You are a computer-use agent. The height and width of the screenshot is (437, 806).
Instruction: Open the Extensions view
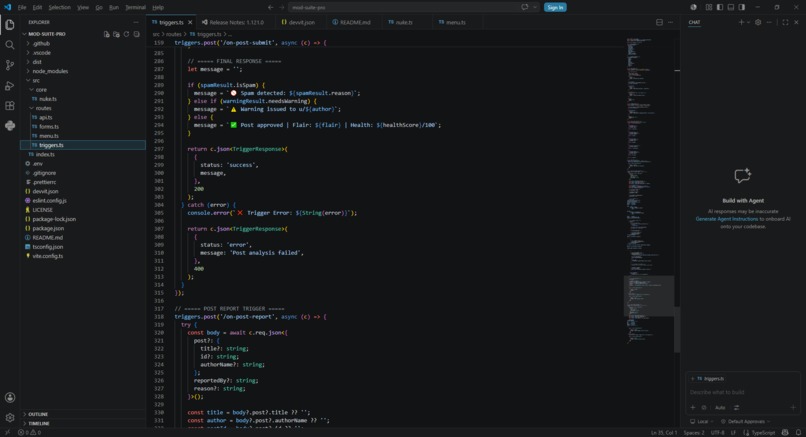pos(10,105)
